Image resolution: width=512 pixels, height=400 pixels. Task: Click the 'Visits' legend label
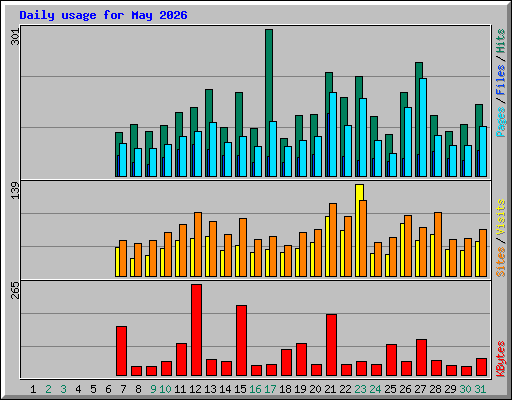[x=501, y=217]
